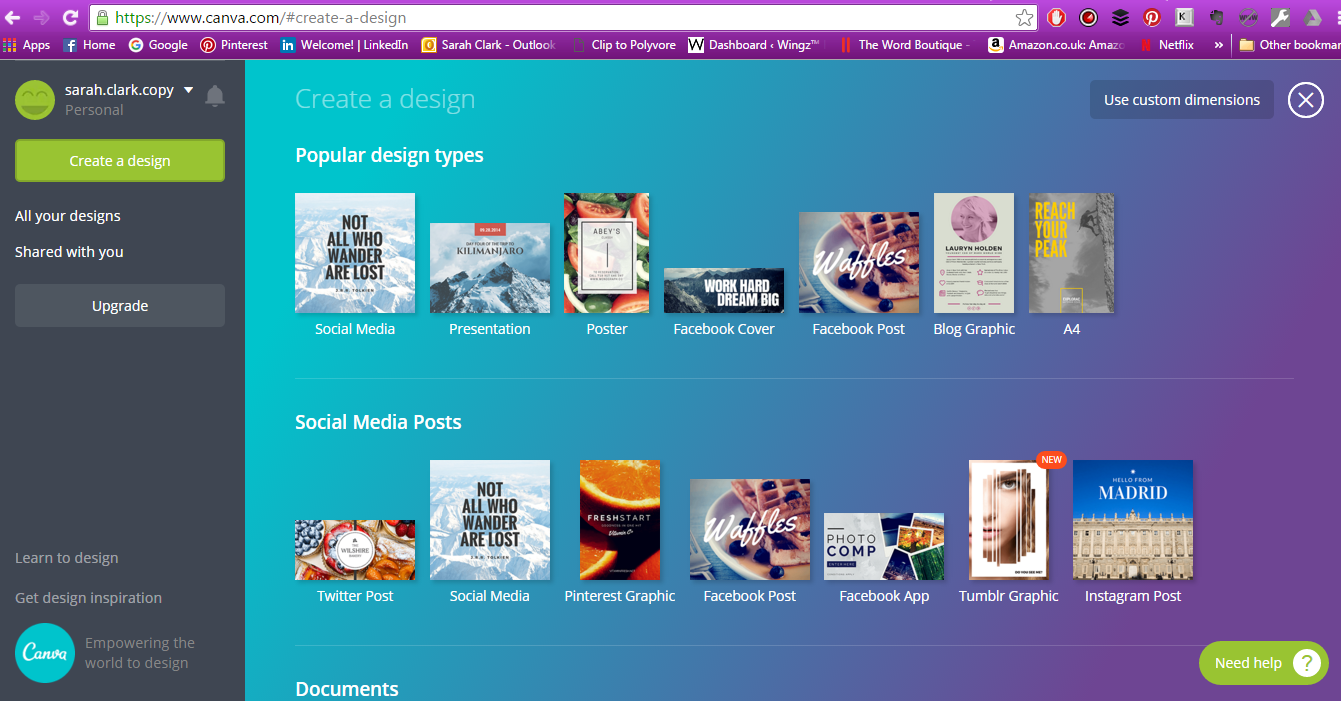Select Social Media thumbnail under Popular design types
The width and height of the screenshot is (1341, 701).
click(x=355, y=253)
